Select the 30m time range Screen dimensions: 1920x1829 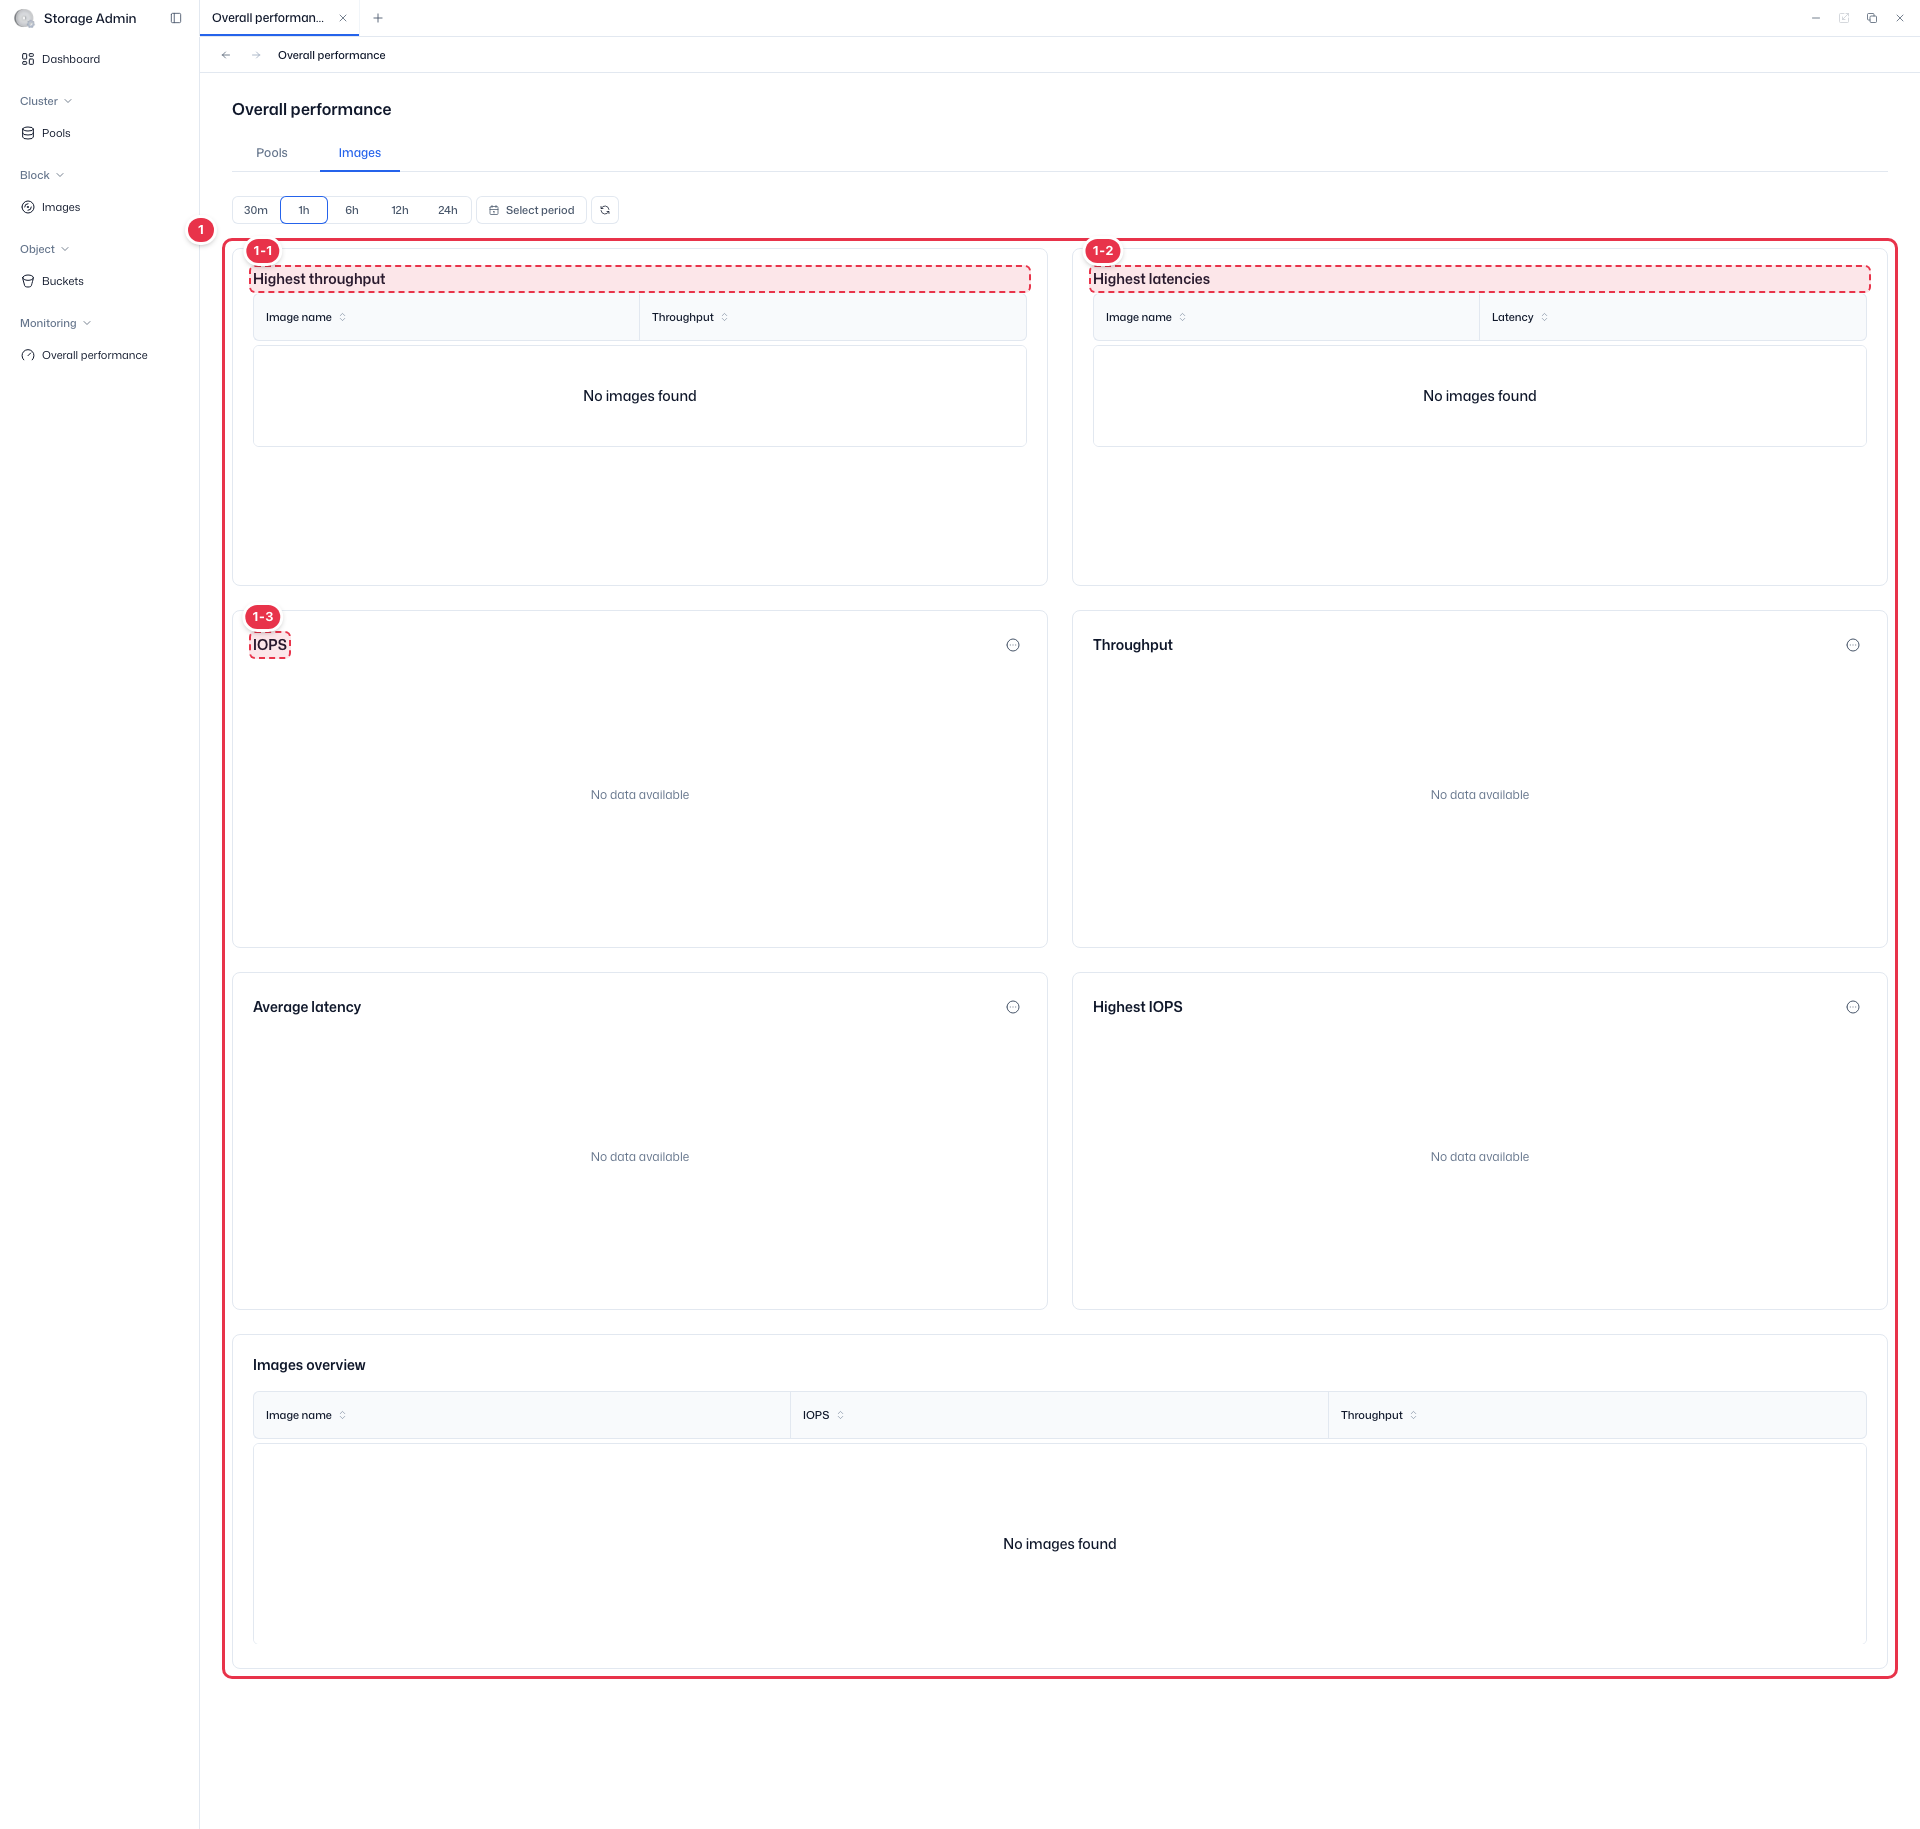256,210
